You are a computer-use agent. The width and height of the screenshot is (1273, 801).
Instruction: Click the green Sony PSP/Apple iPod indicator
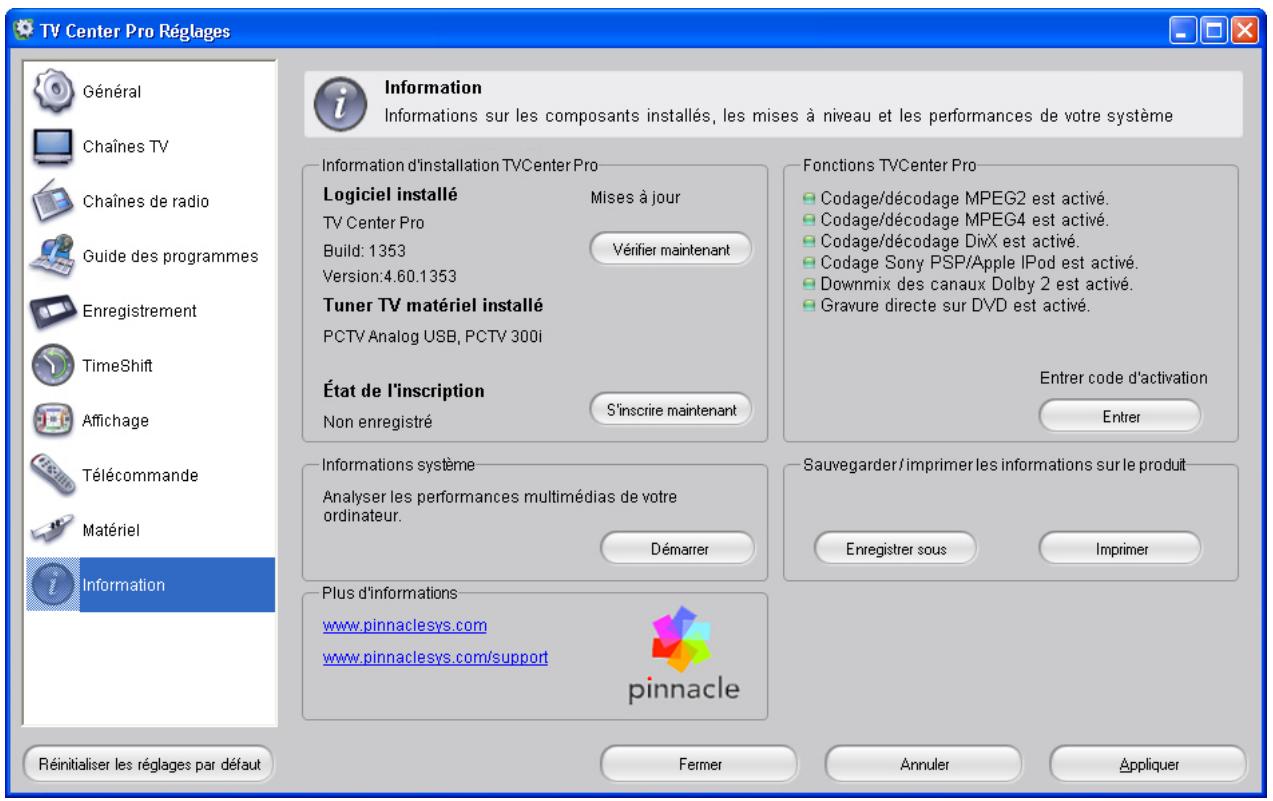(x=810, y=262)
